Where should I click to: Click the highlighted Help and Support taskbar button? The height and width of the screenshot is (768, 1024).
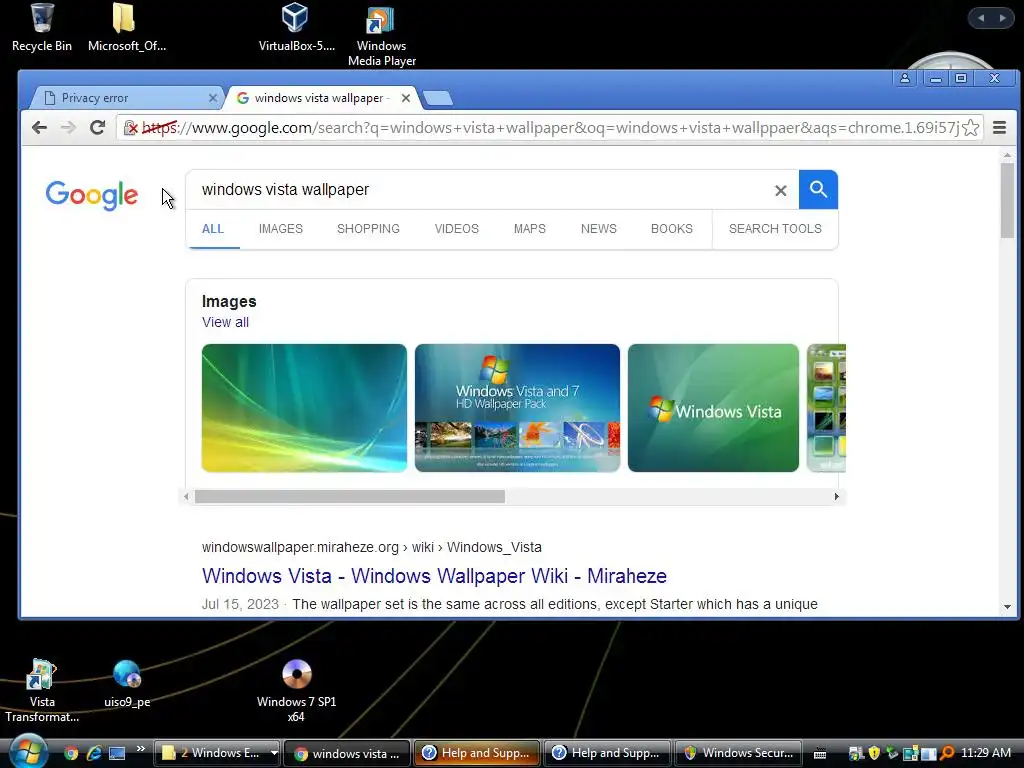coord(477,753)
